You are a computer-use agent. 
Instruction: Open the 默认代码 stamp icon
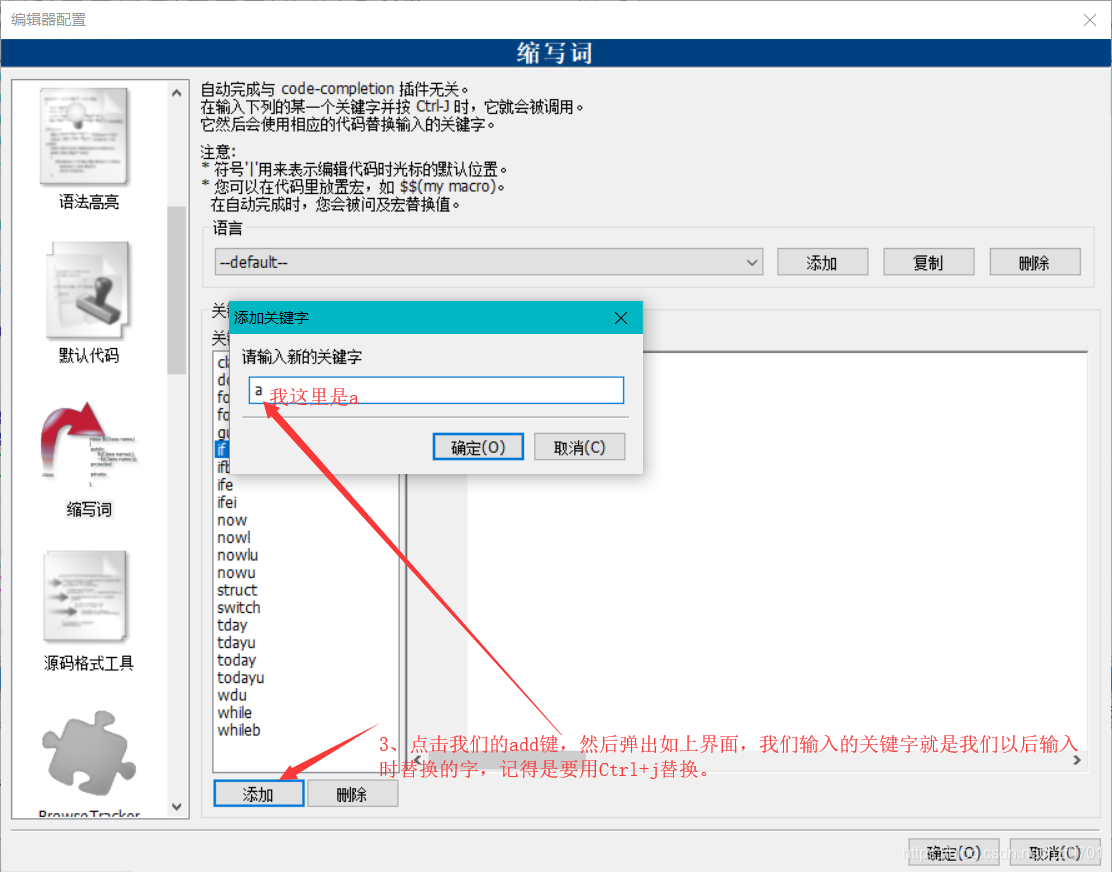click(89, 291)
